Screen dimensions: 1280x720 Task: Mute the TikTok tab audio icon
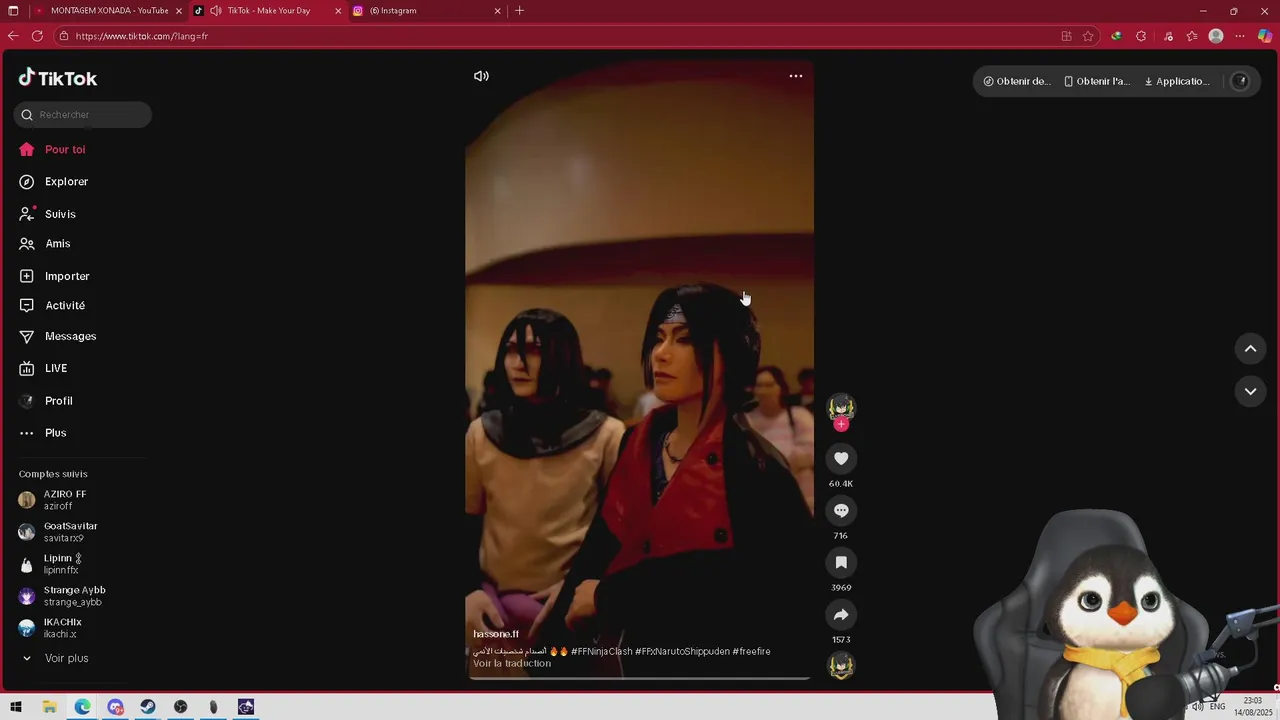tap(216, 11)
